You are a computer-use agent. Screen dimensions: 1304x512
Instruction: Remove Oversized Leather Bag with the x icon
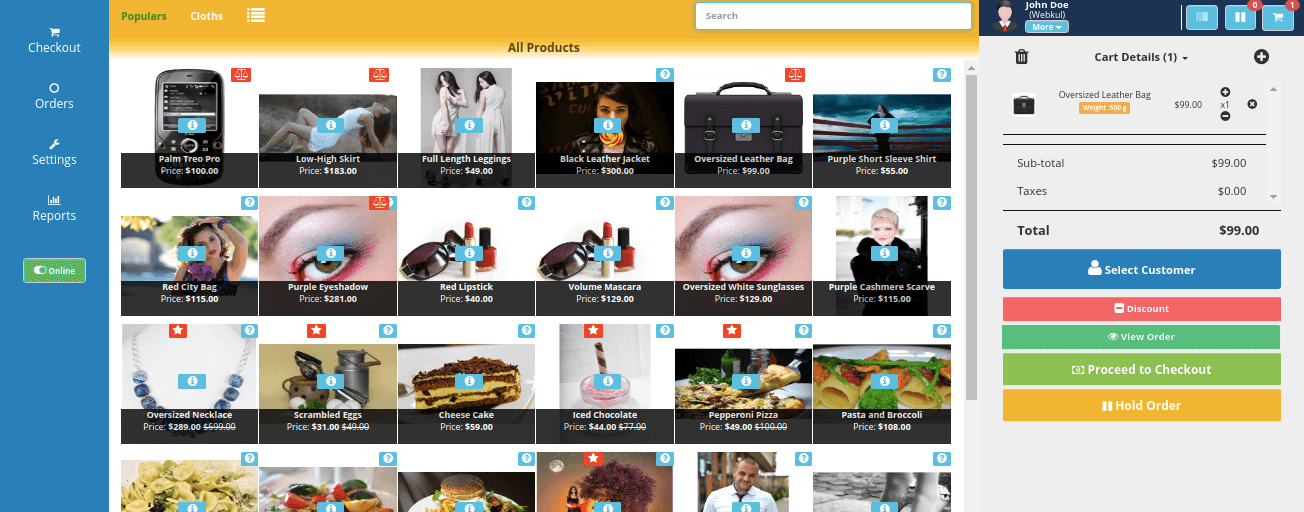(x=1252, y=104)
